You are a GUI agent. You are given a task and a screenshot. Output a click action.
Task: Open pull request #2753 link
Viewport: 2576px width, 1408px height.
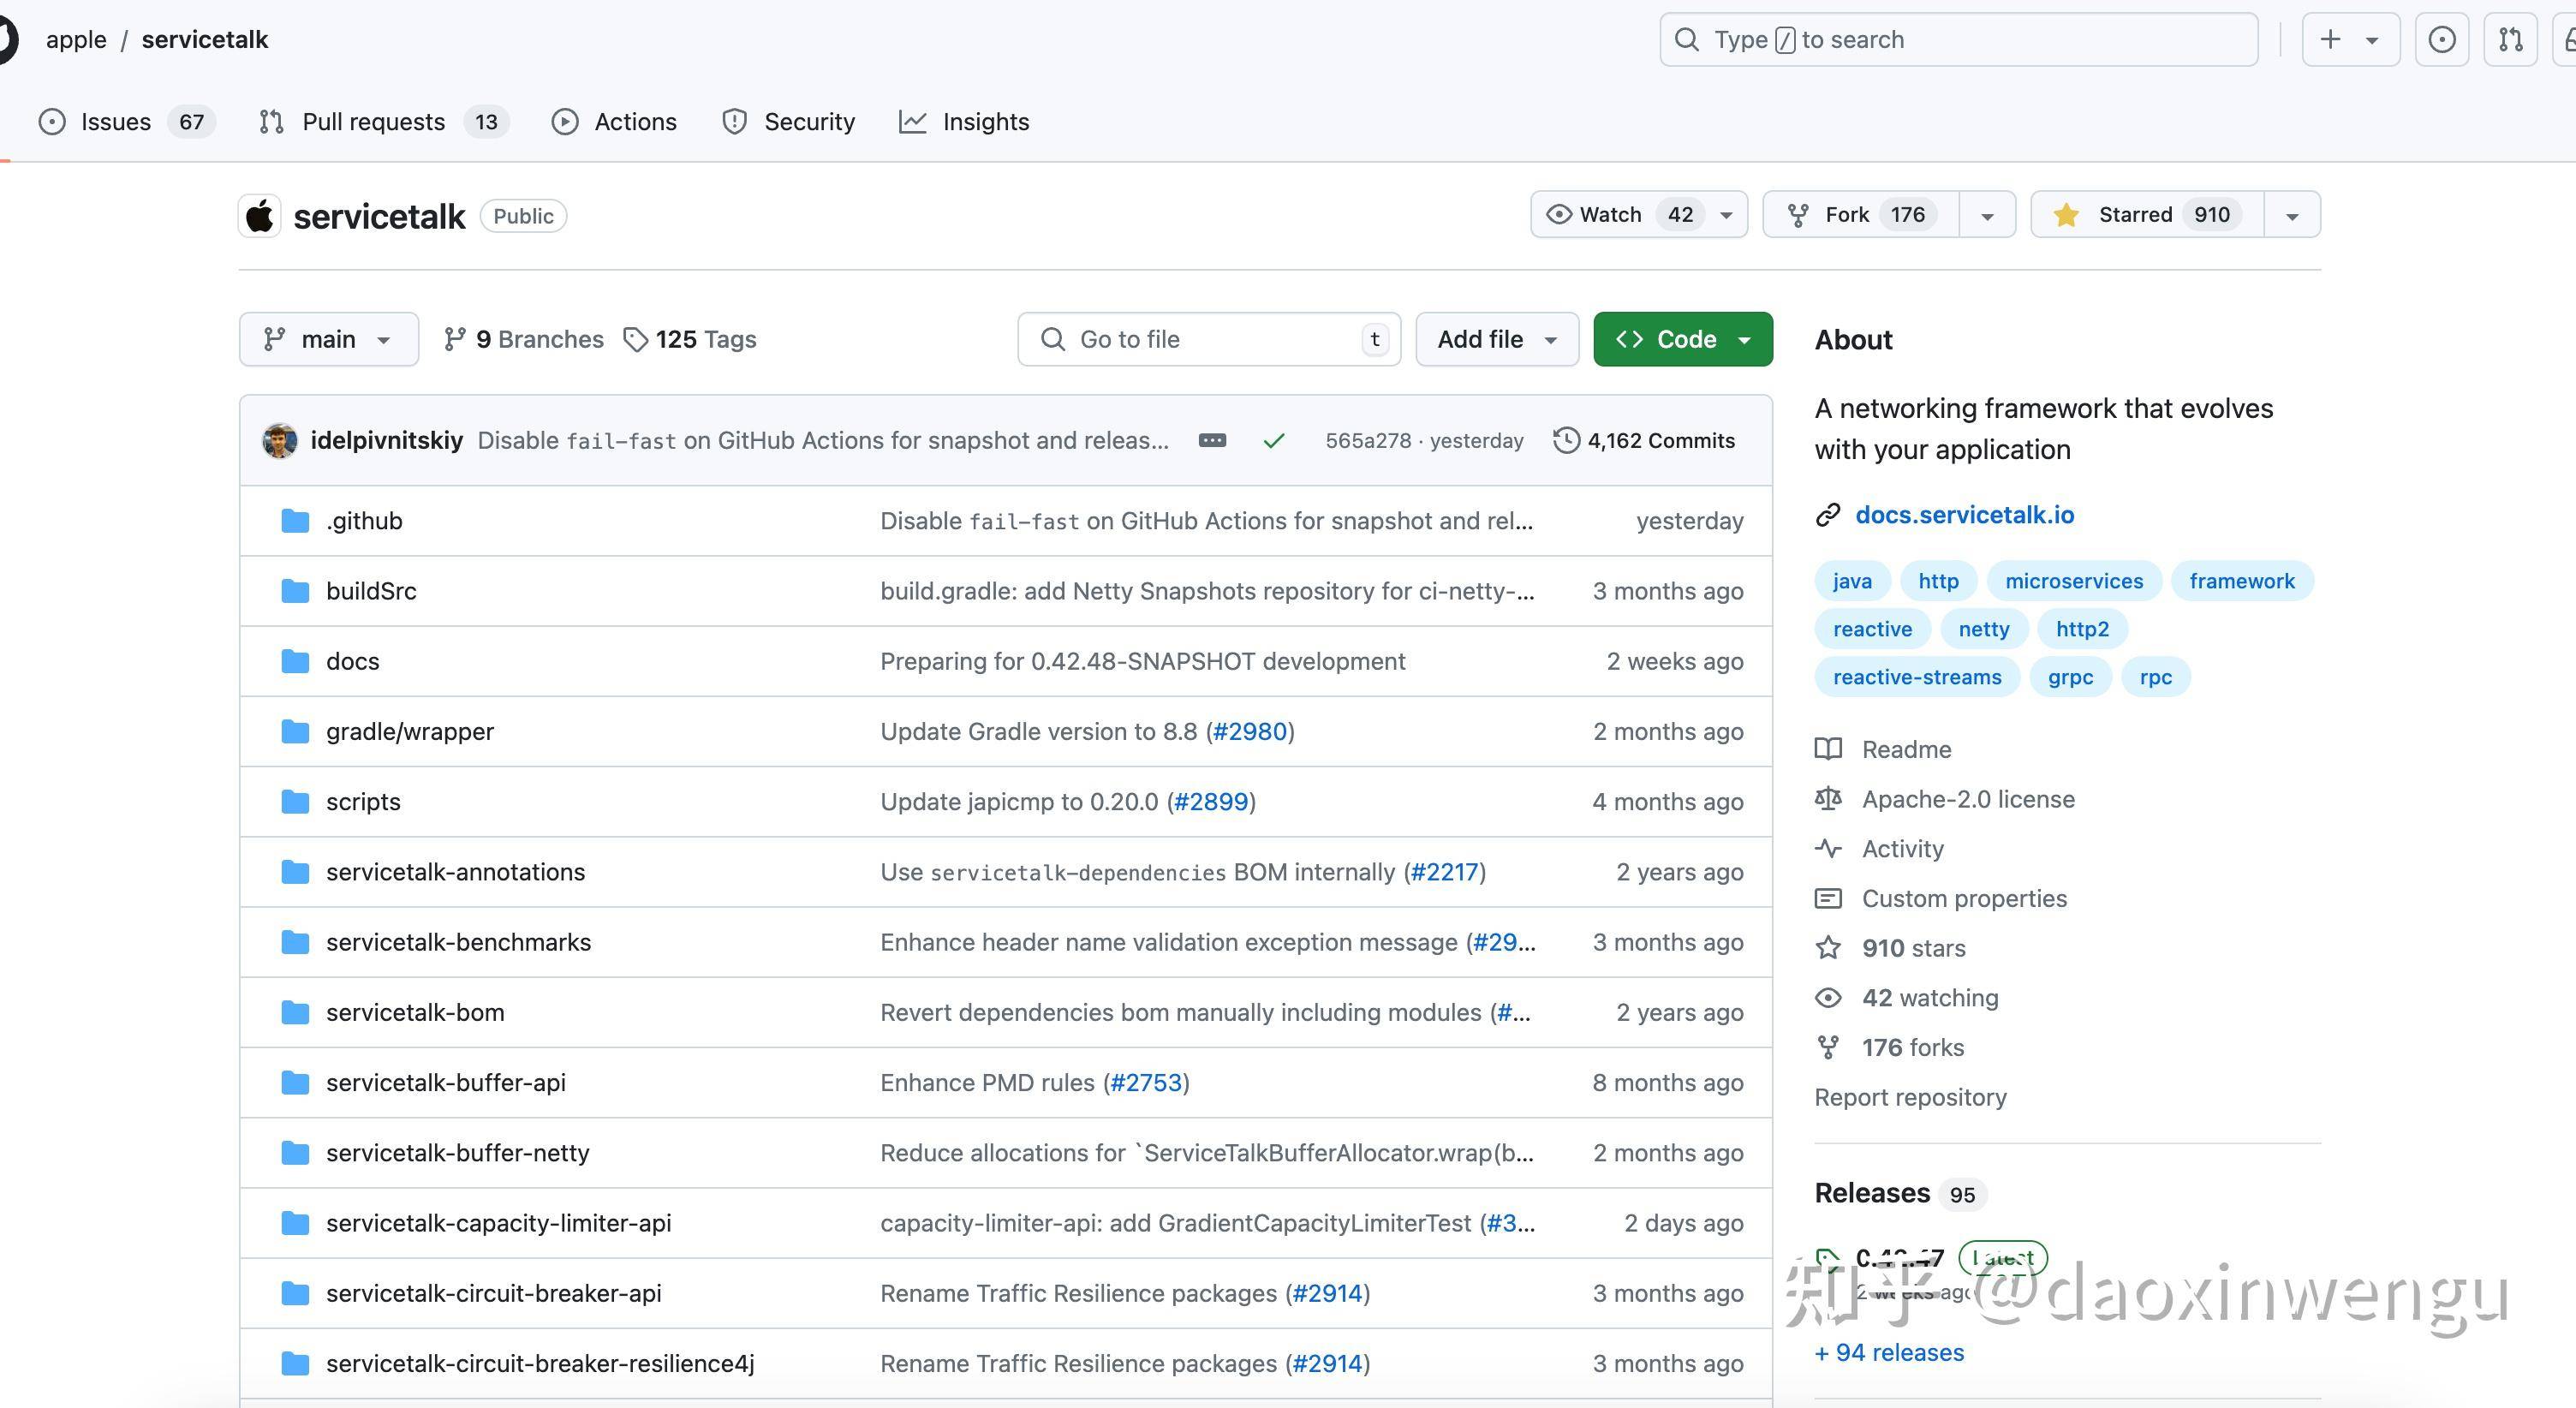pyautogui.click(x=1146, y=1082)
